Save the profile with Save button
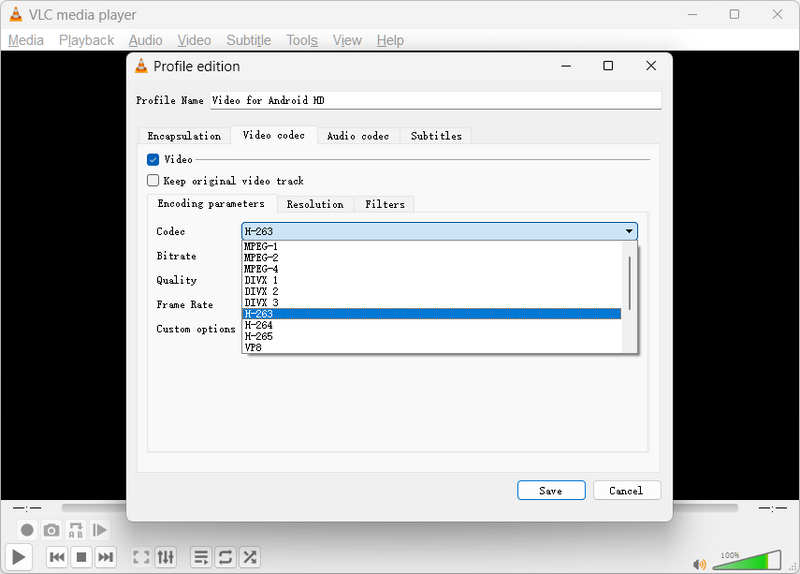The height and width of the screenshot is (574, 800). click(x=551, y=490)
